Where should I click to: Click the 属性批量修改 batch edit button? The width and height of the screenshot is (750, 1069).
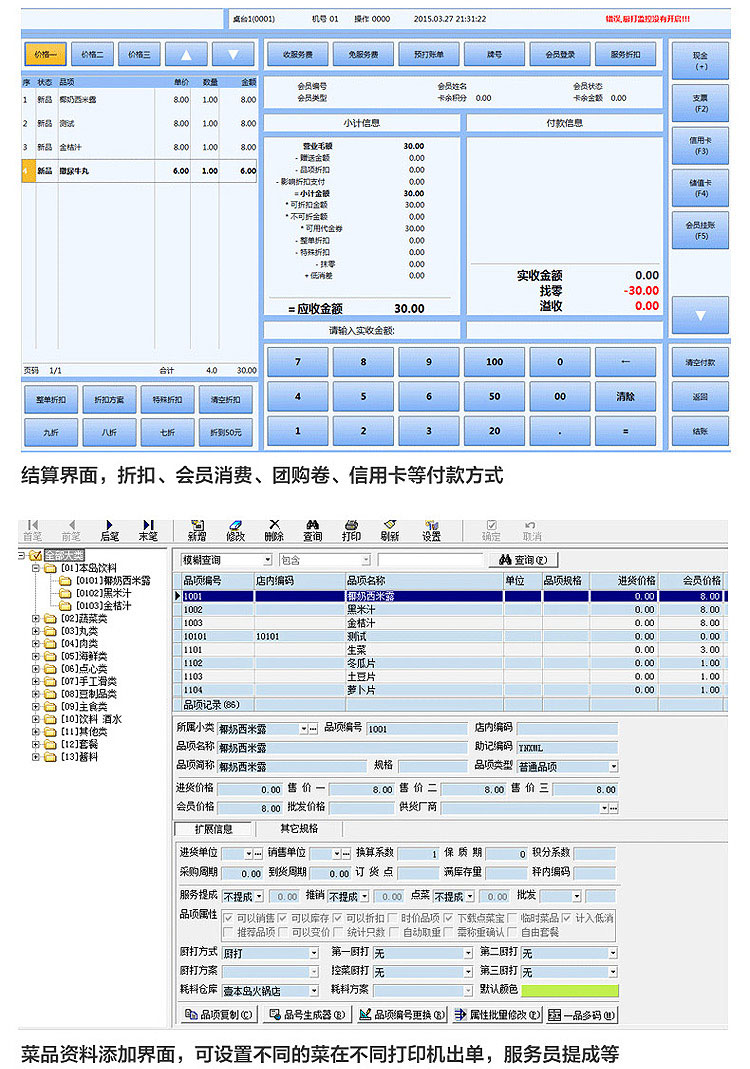(498, 1014)
